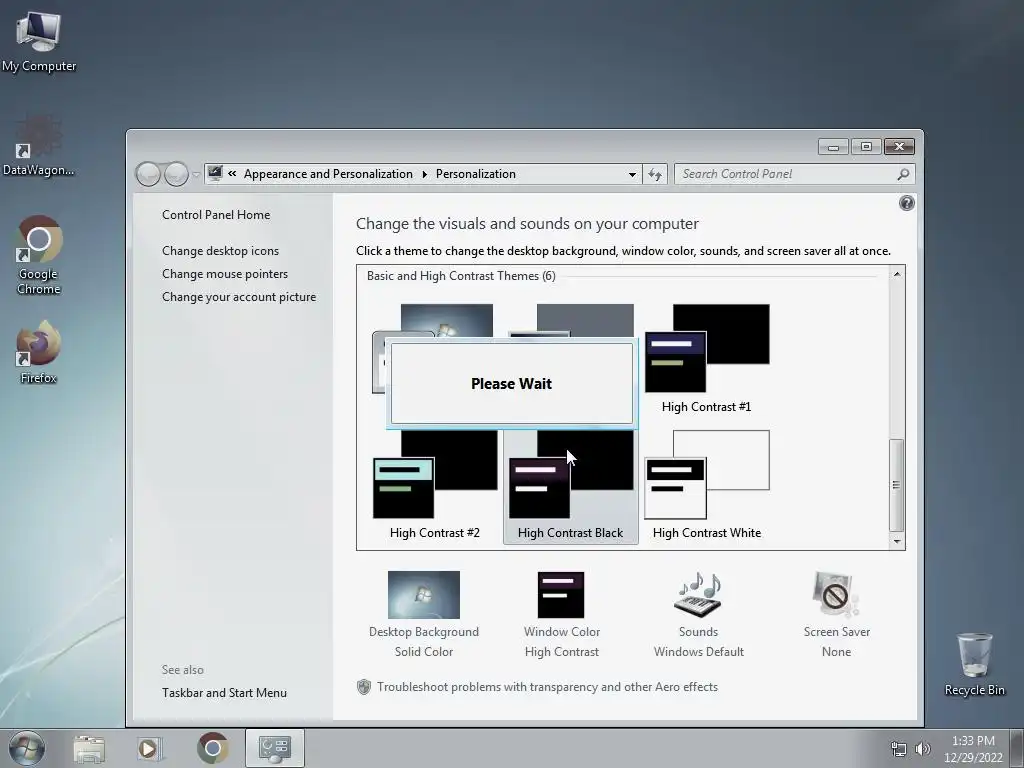Select High Contrast Black theme

point(571,487)
